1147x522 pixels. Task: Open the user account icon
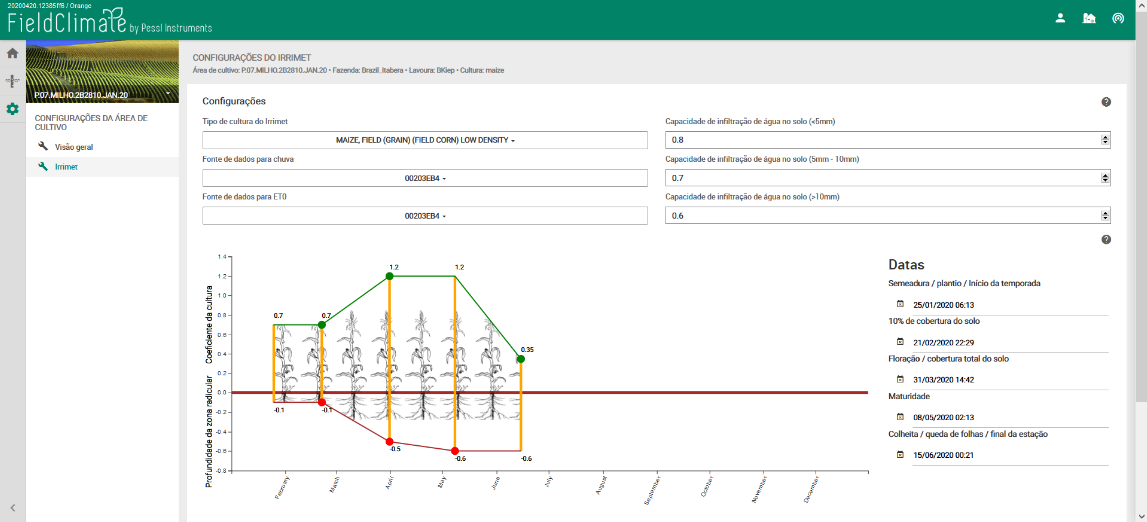[1060, 18]
